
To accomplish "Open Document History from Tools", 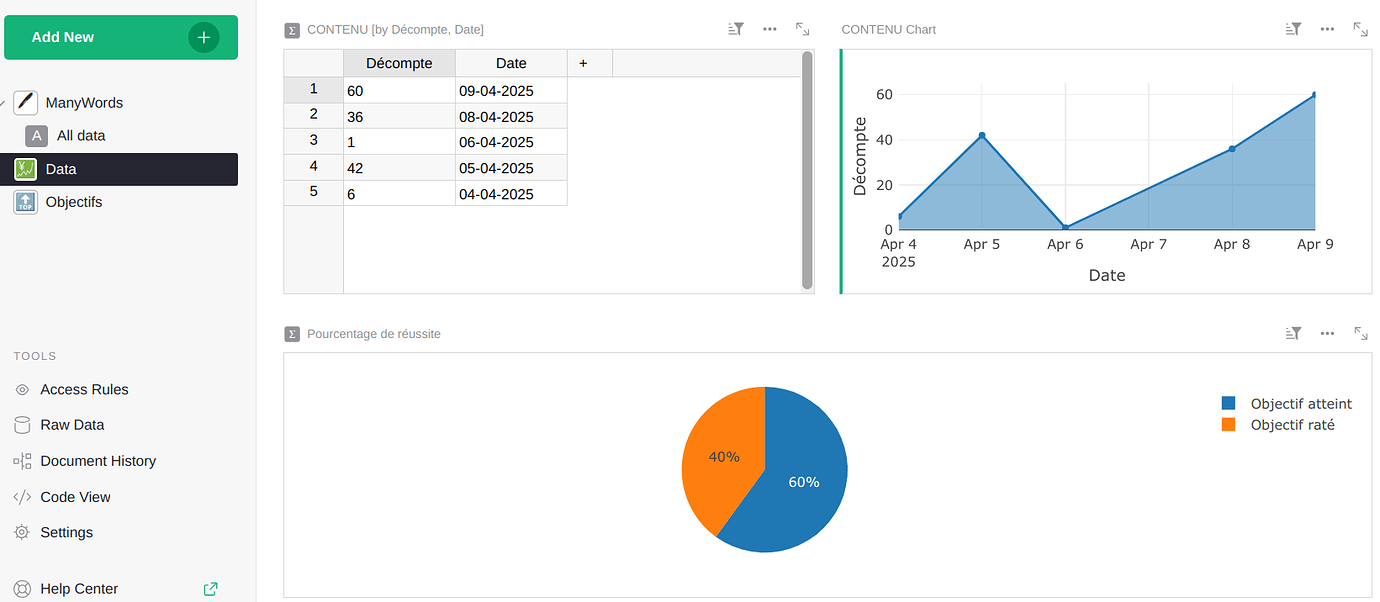I will point(98,461).
